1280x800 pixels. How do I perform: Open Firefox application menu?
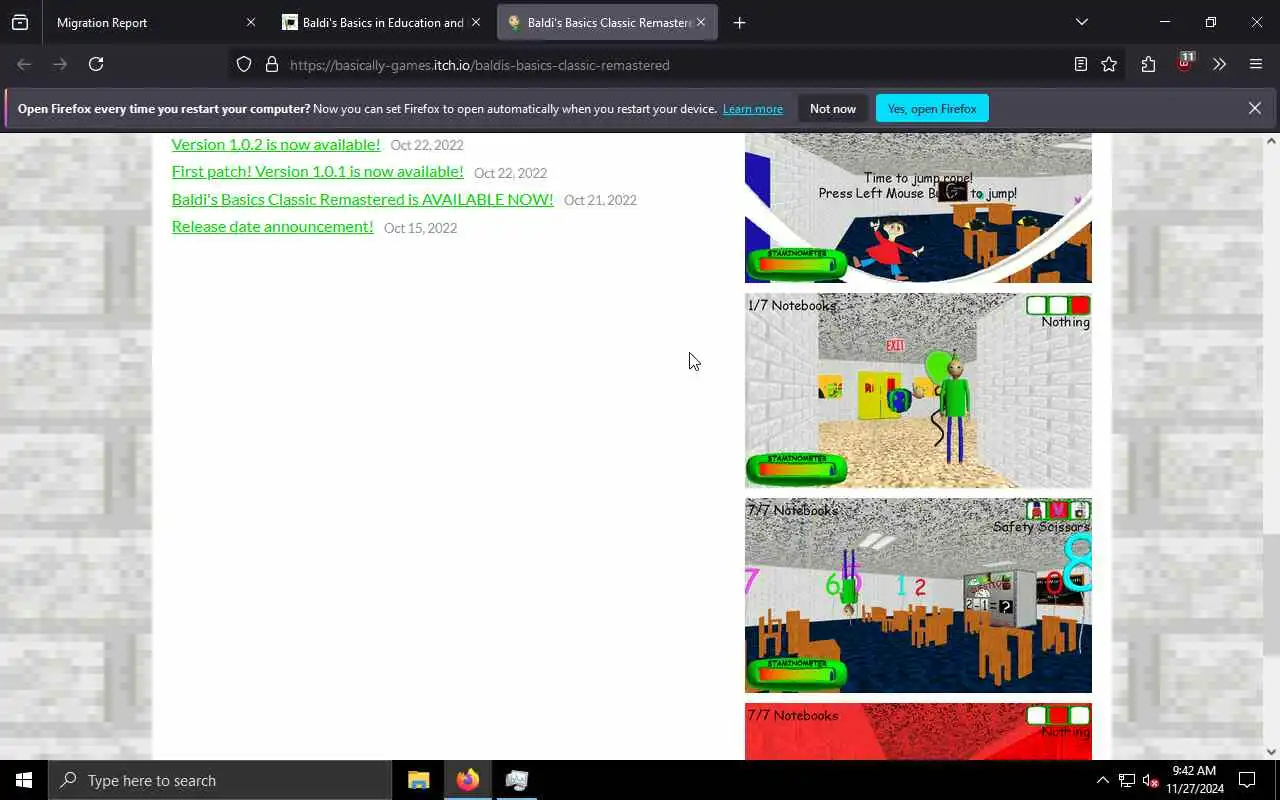click(x=1256, y=64)
